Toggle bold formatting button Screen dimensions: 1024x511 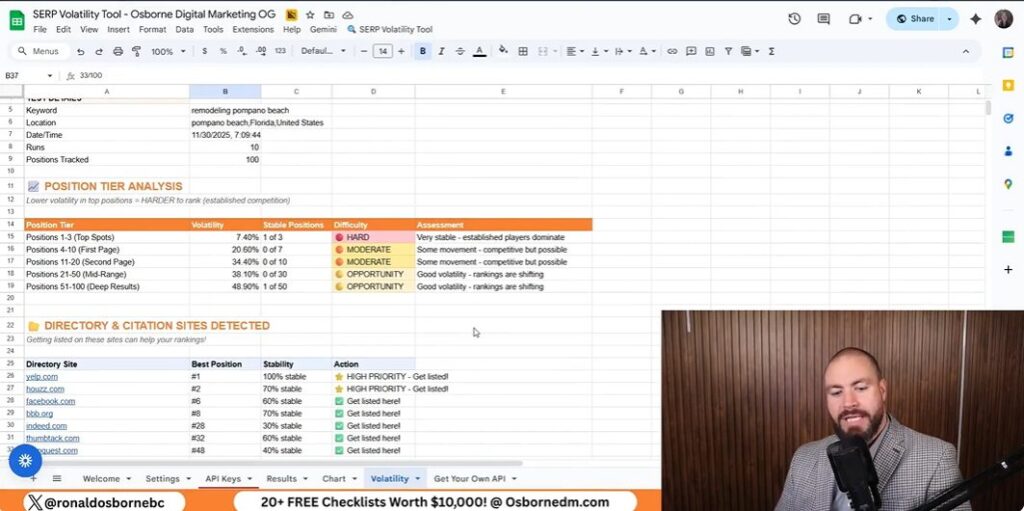[423, 51]
